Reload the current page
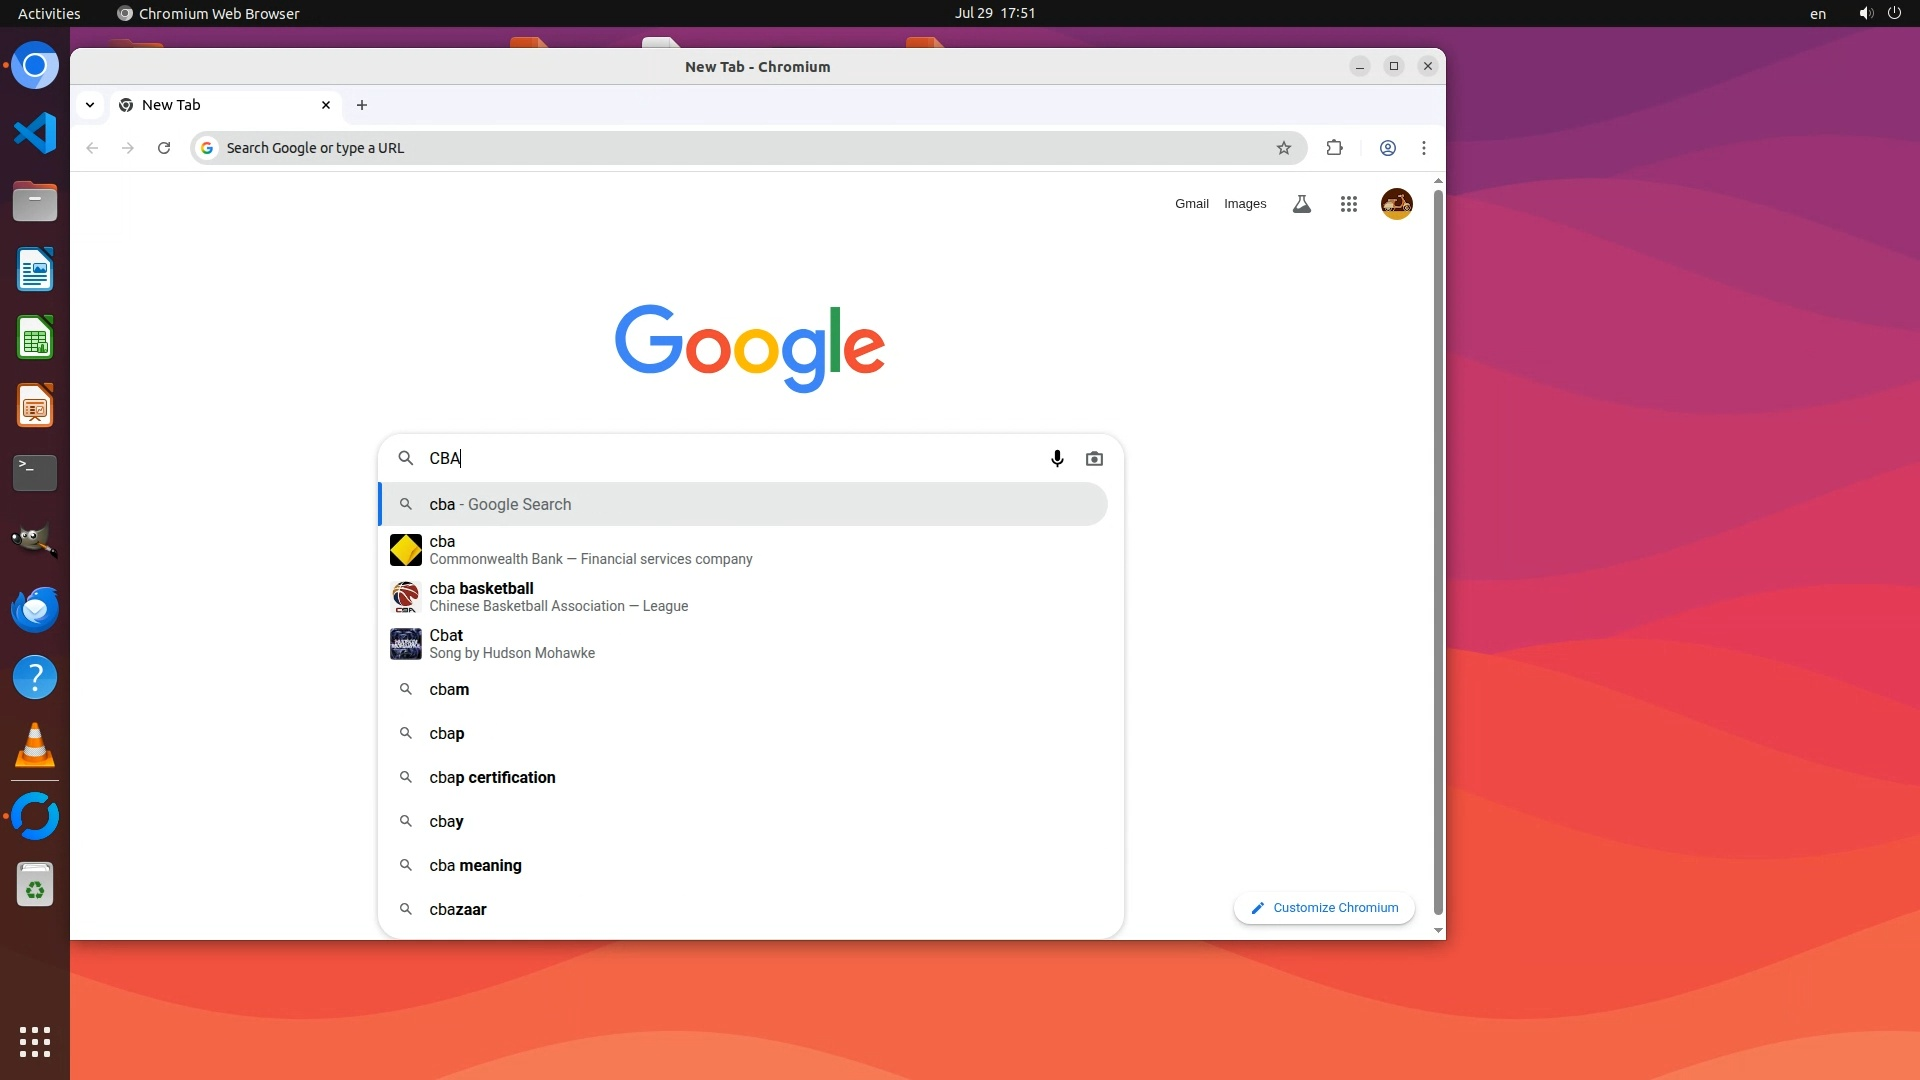 pos(164,148)
